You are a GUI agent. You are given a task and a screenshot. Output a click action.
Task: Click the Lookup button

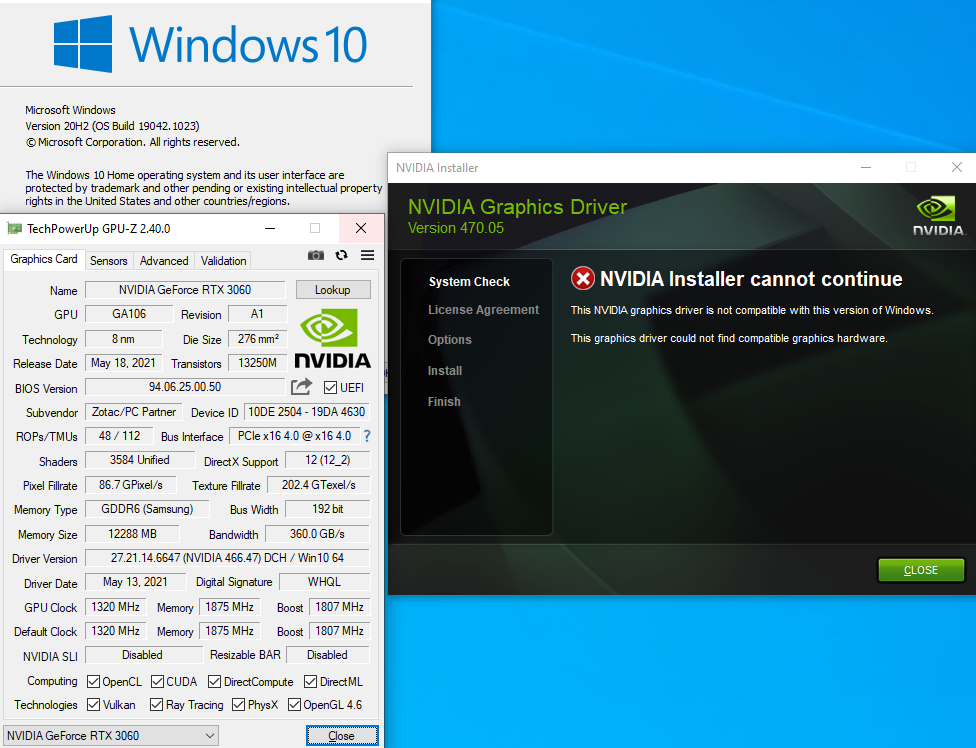click(x=333, y=289)
